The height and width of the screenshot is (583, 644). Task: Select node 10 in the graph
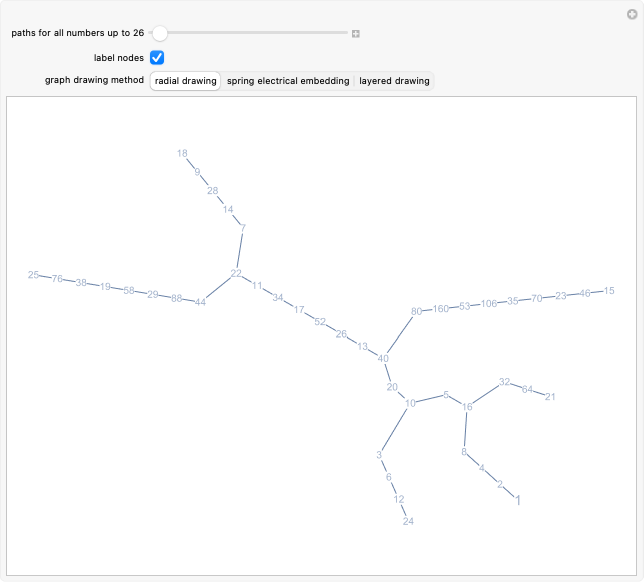pos(410,403)
